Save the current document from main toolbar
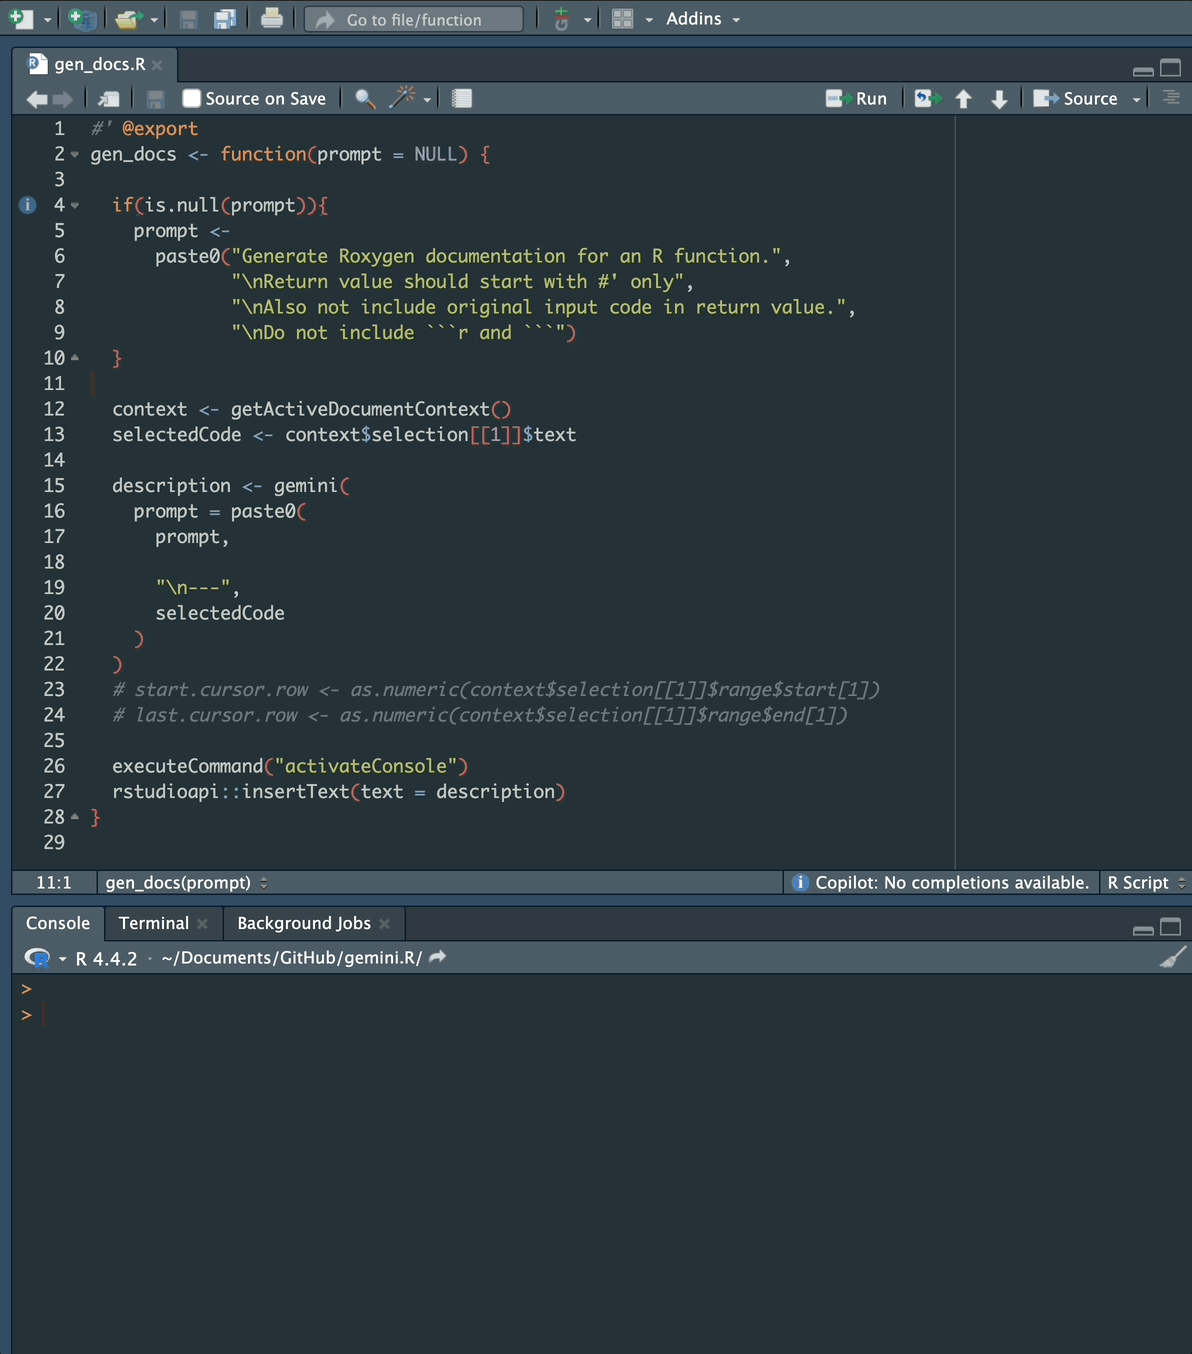 pos(188,19)
